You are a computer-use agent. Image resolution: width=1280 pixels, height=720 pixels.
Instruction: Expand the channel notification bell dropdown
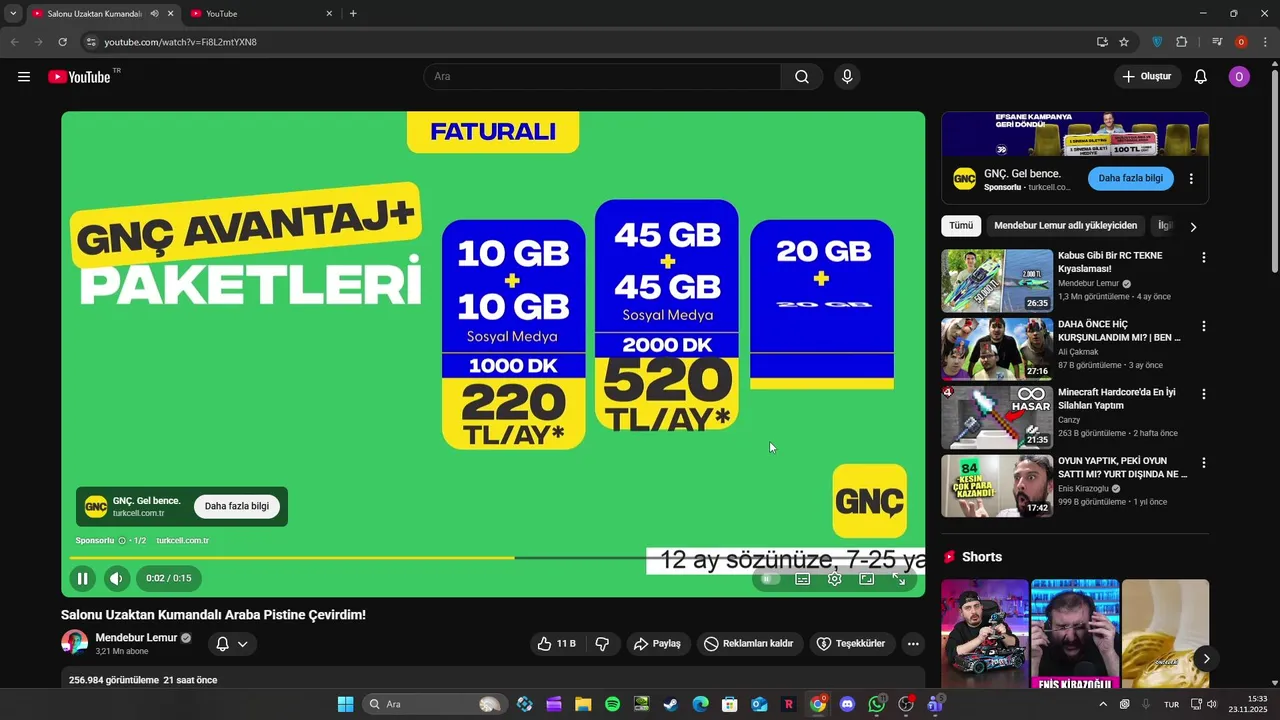[231, 644]
